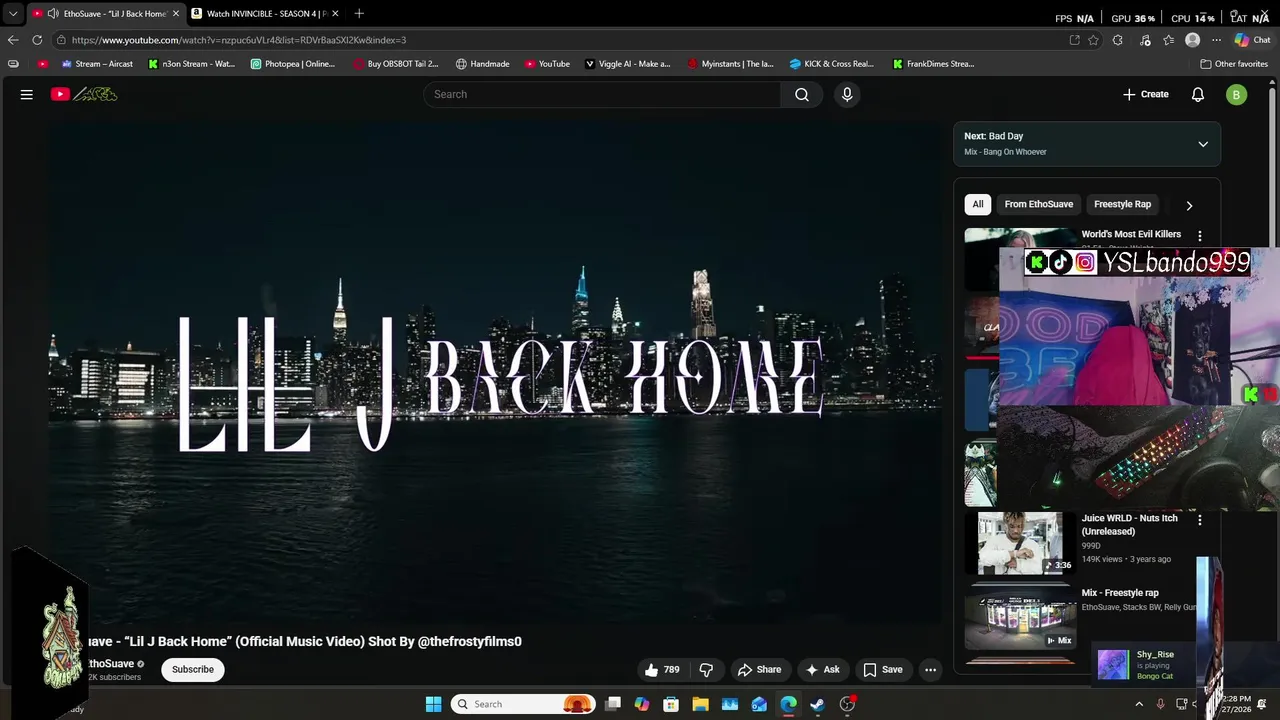1280x720 pixels.
Task: Open Steam from the taskbar
Action: (818, 704)
